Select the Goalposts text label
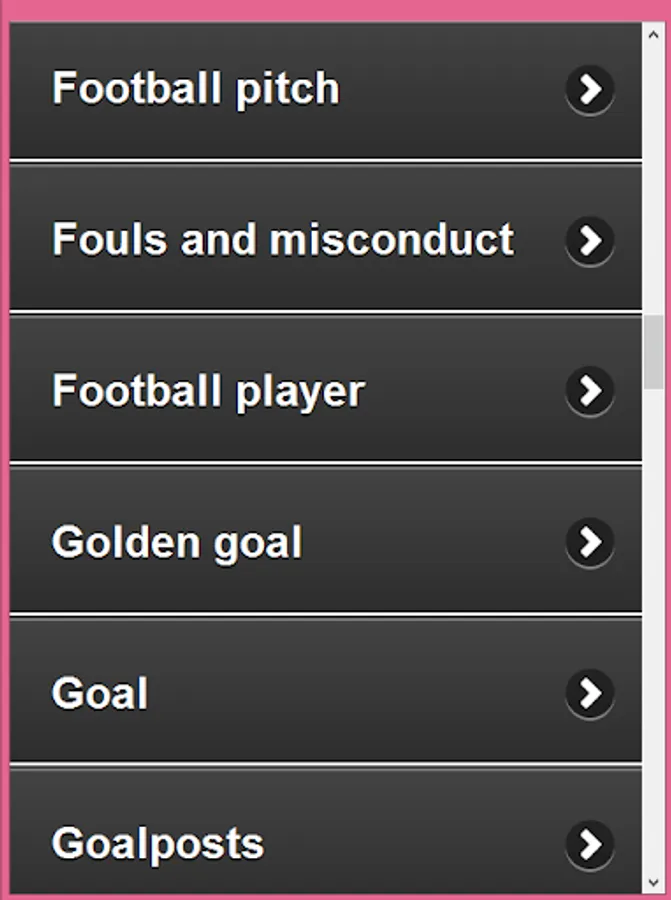Screen dimensions: 671x900 pyautogui.click(x=158, y=845)
